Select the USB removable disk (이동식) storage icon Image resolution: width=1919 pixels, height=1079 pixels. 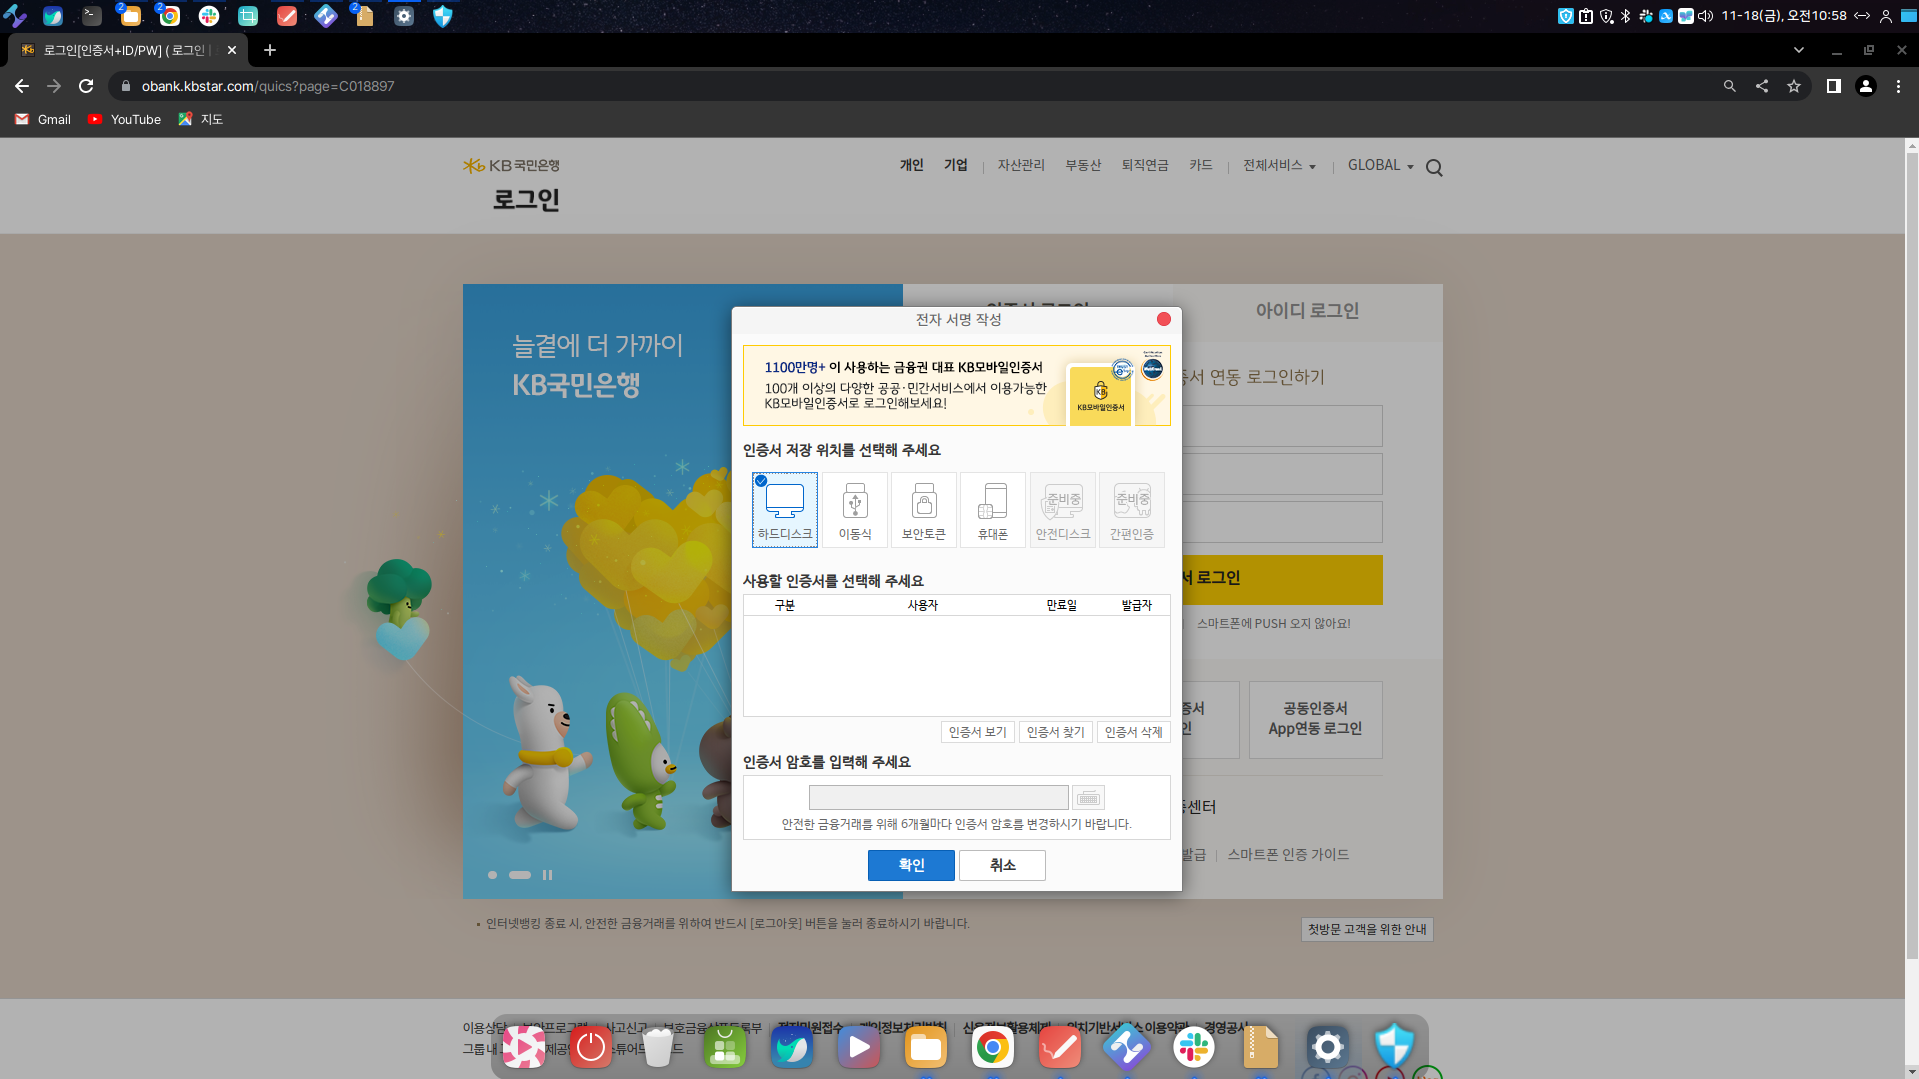[x=854, y=509]
